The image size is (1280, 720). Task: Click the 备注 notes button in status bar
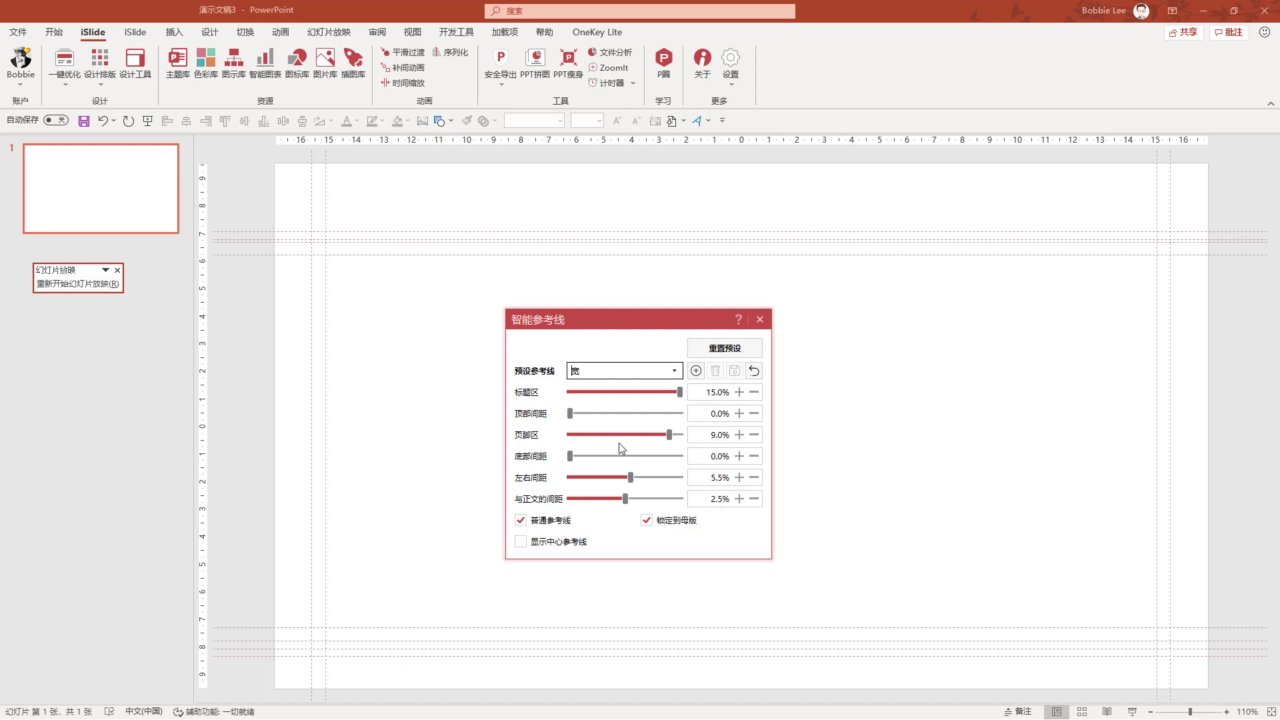(x=1016, y=712)
